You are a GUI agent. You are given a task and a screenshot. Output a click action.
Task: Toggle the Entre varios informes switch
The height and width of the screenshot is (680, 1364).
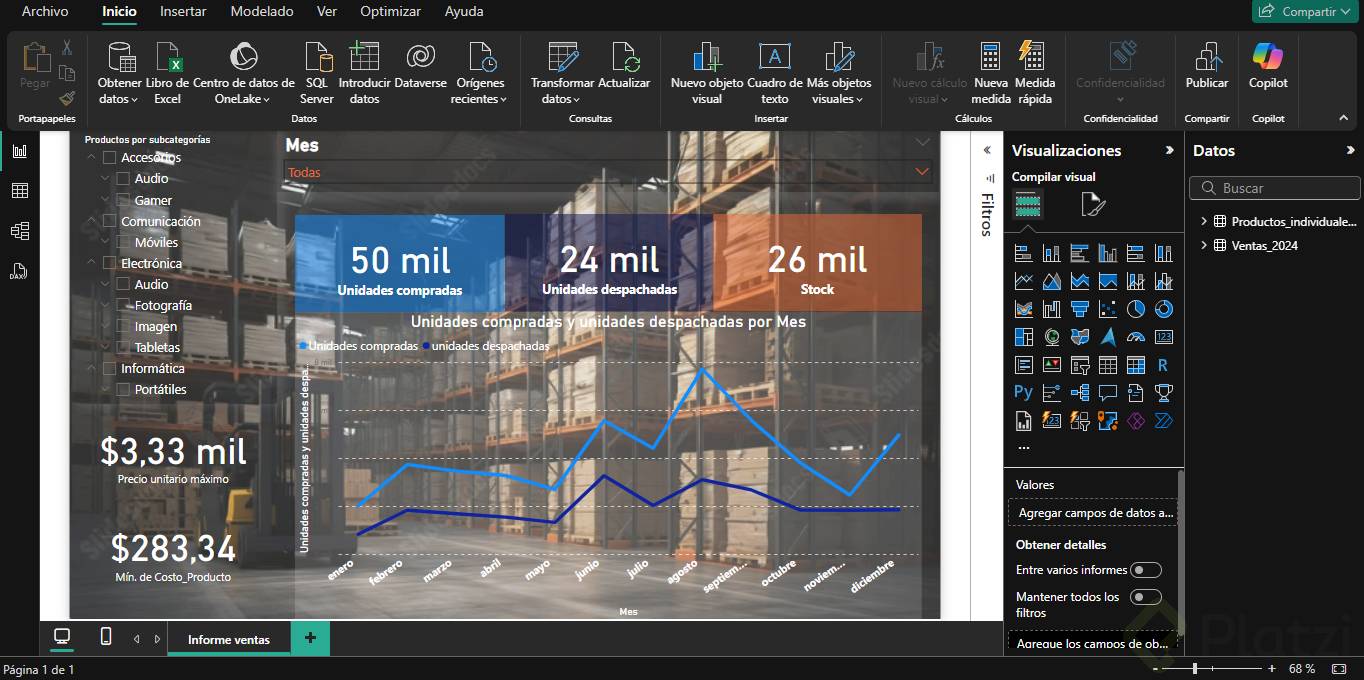tap(1146, 570)
